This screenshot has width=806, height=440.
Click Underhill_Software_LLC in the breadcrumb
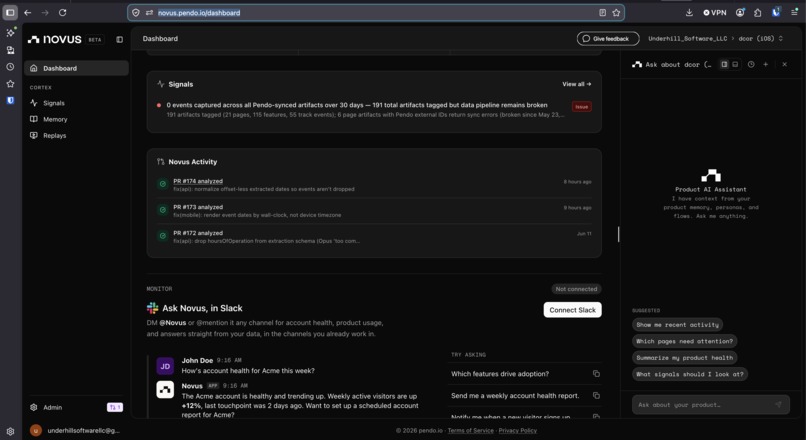click(687, 39)
